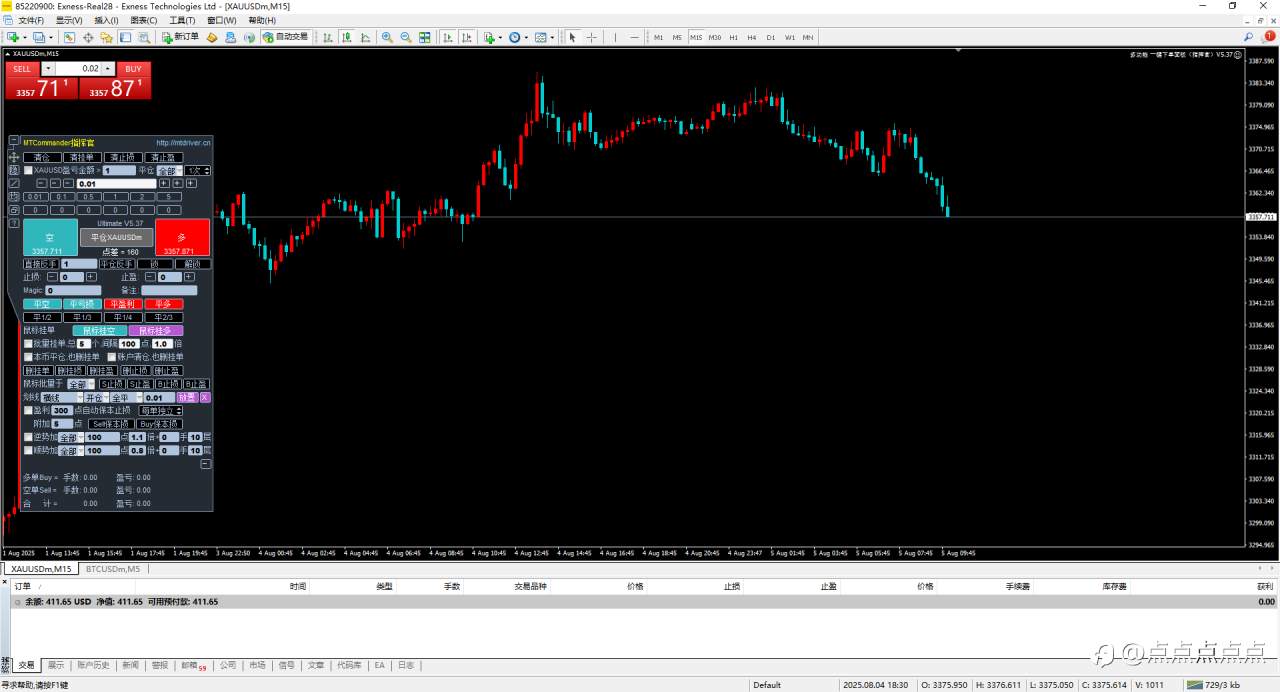Open the 逆势加 全部 dropdown
1280x692 pixels.
point(70,437)
